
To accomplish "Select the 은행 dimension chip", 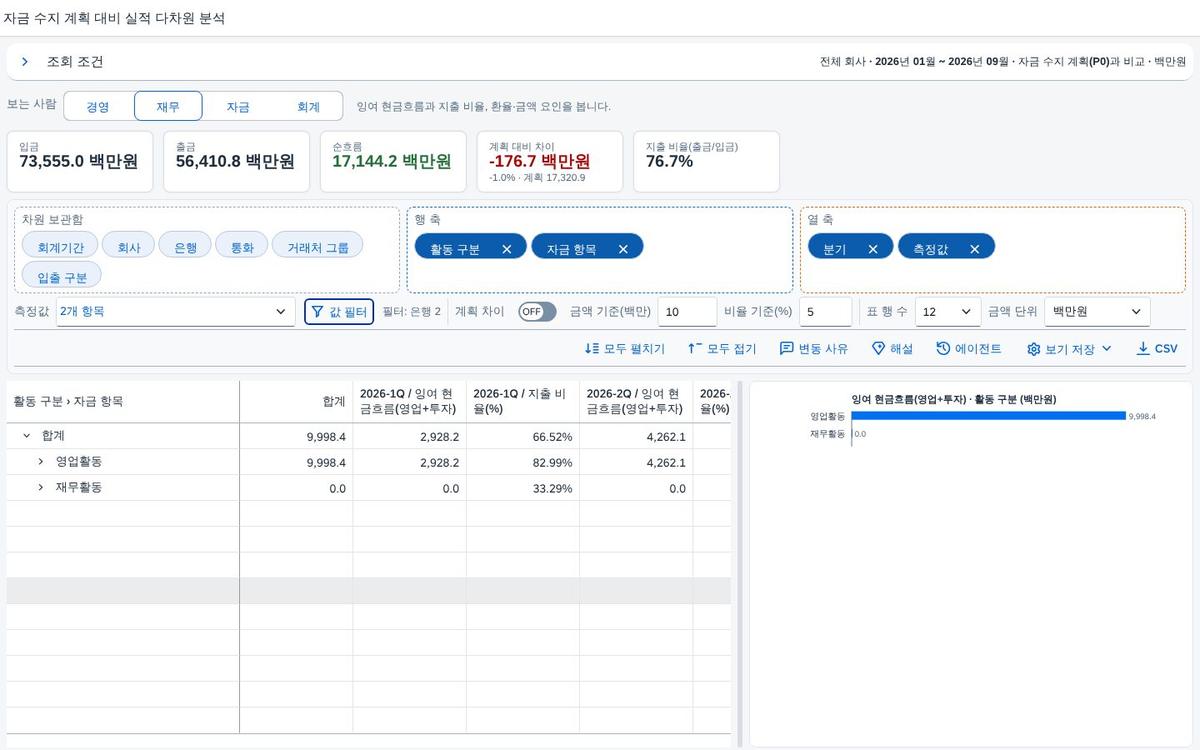I will 186,245.
